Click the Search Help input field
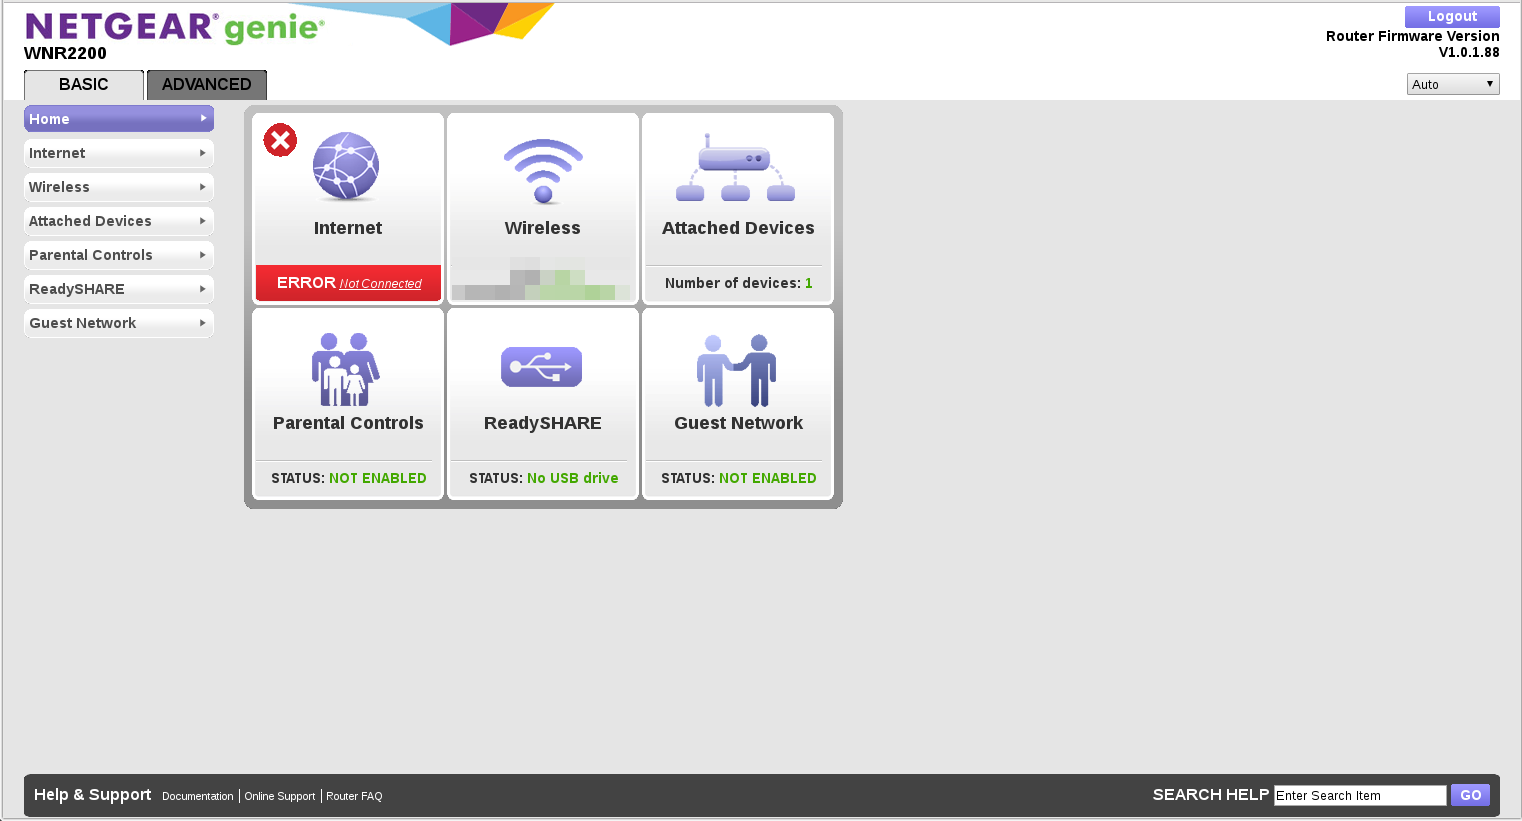This screenshot has width=1522, height=821. click(x=1360, y=795)
